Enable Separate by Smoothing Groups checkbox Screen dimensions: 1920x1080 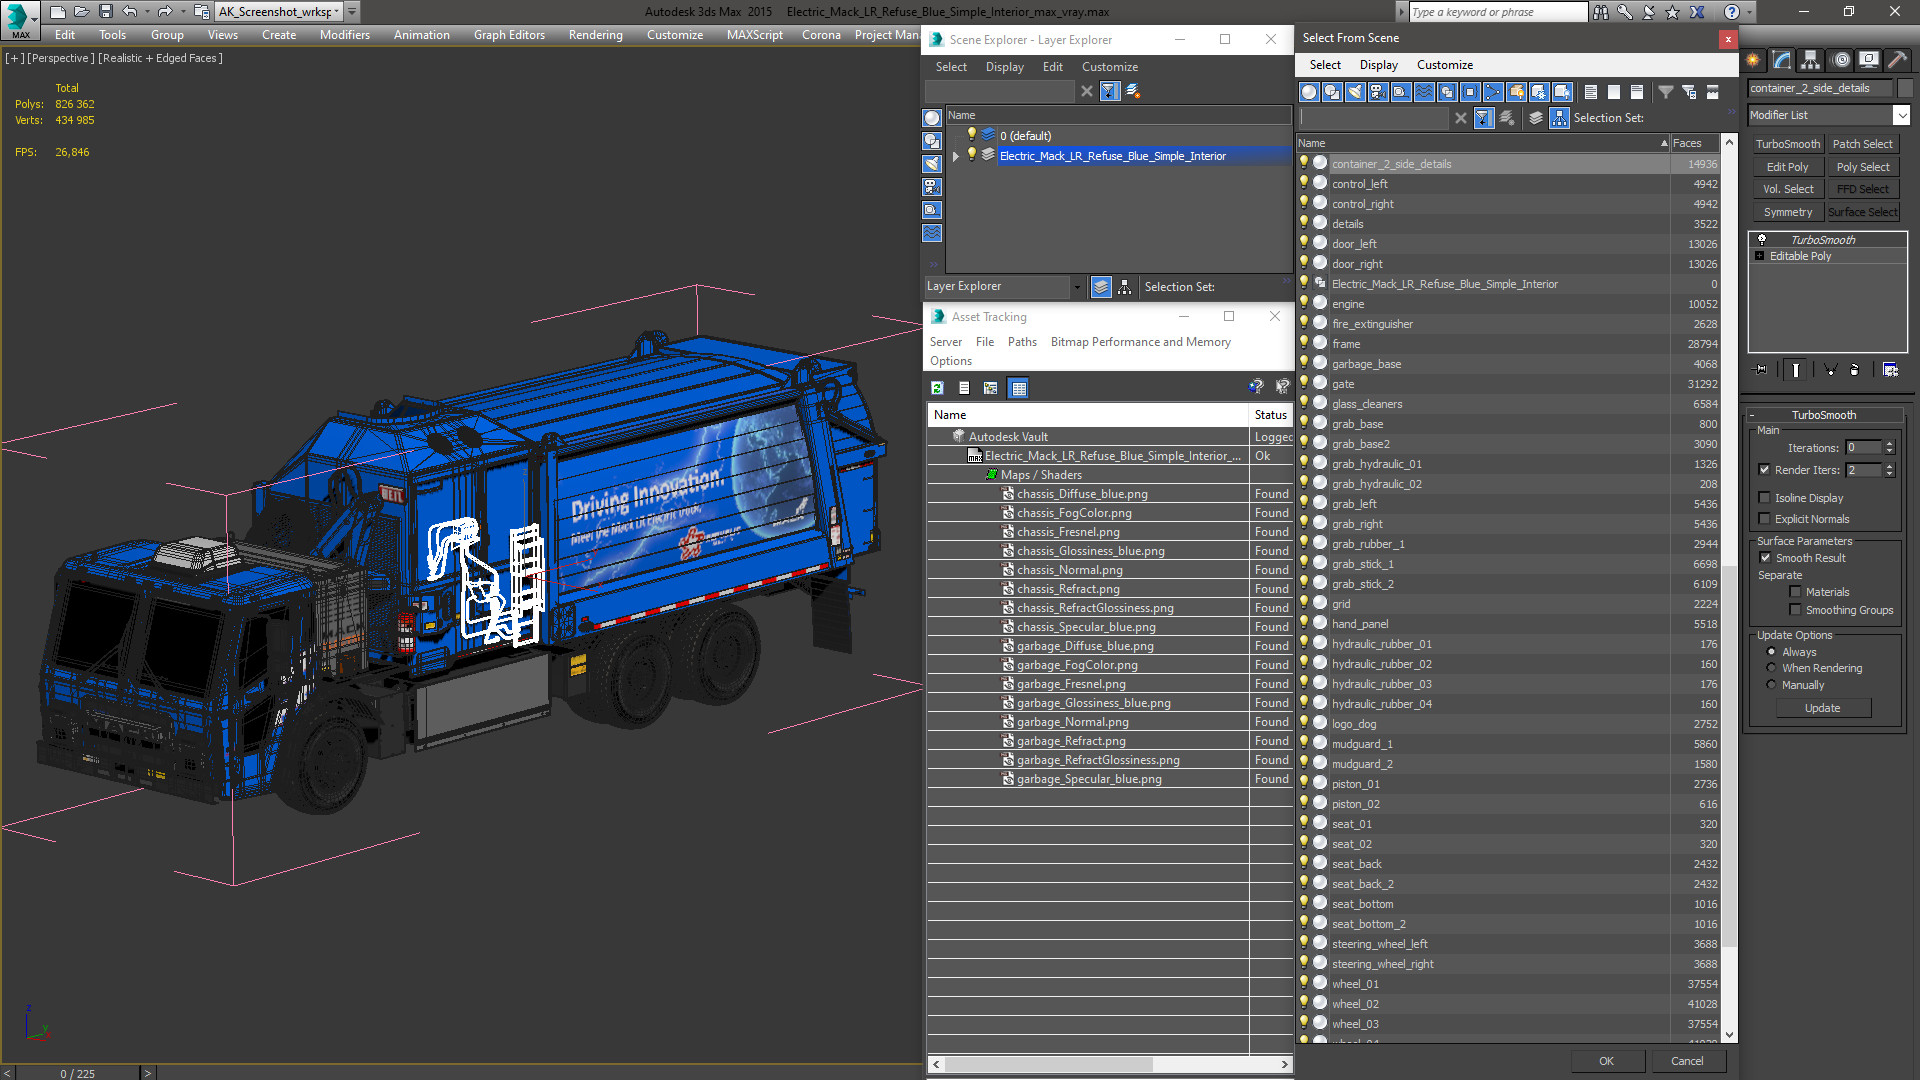(1795, 610)
